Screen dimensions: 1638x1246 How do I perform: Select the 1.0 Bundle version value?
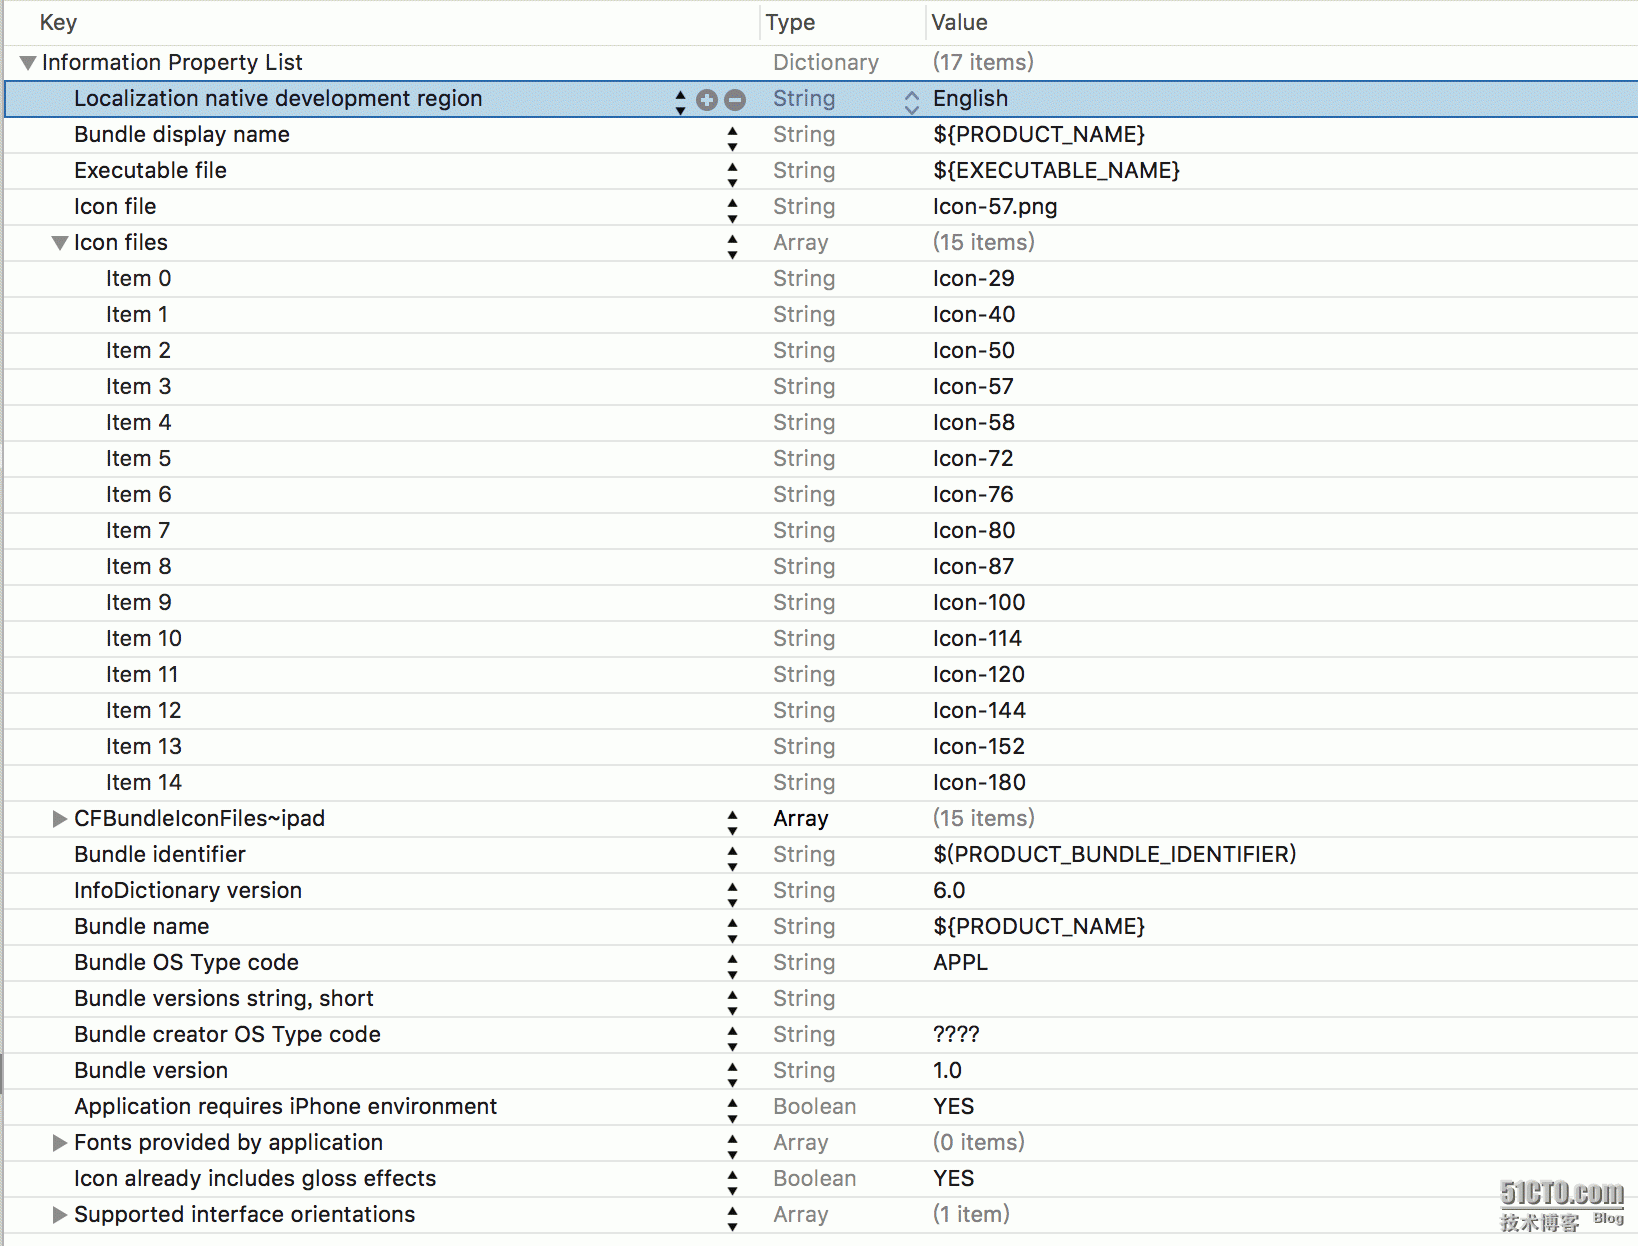[x=947, y=1070]
